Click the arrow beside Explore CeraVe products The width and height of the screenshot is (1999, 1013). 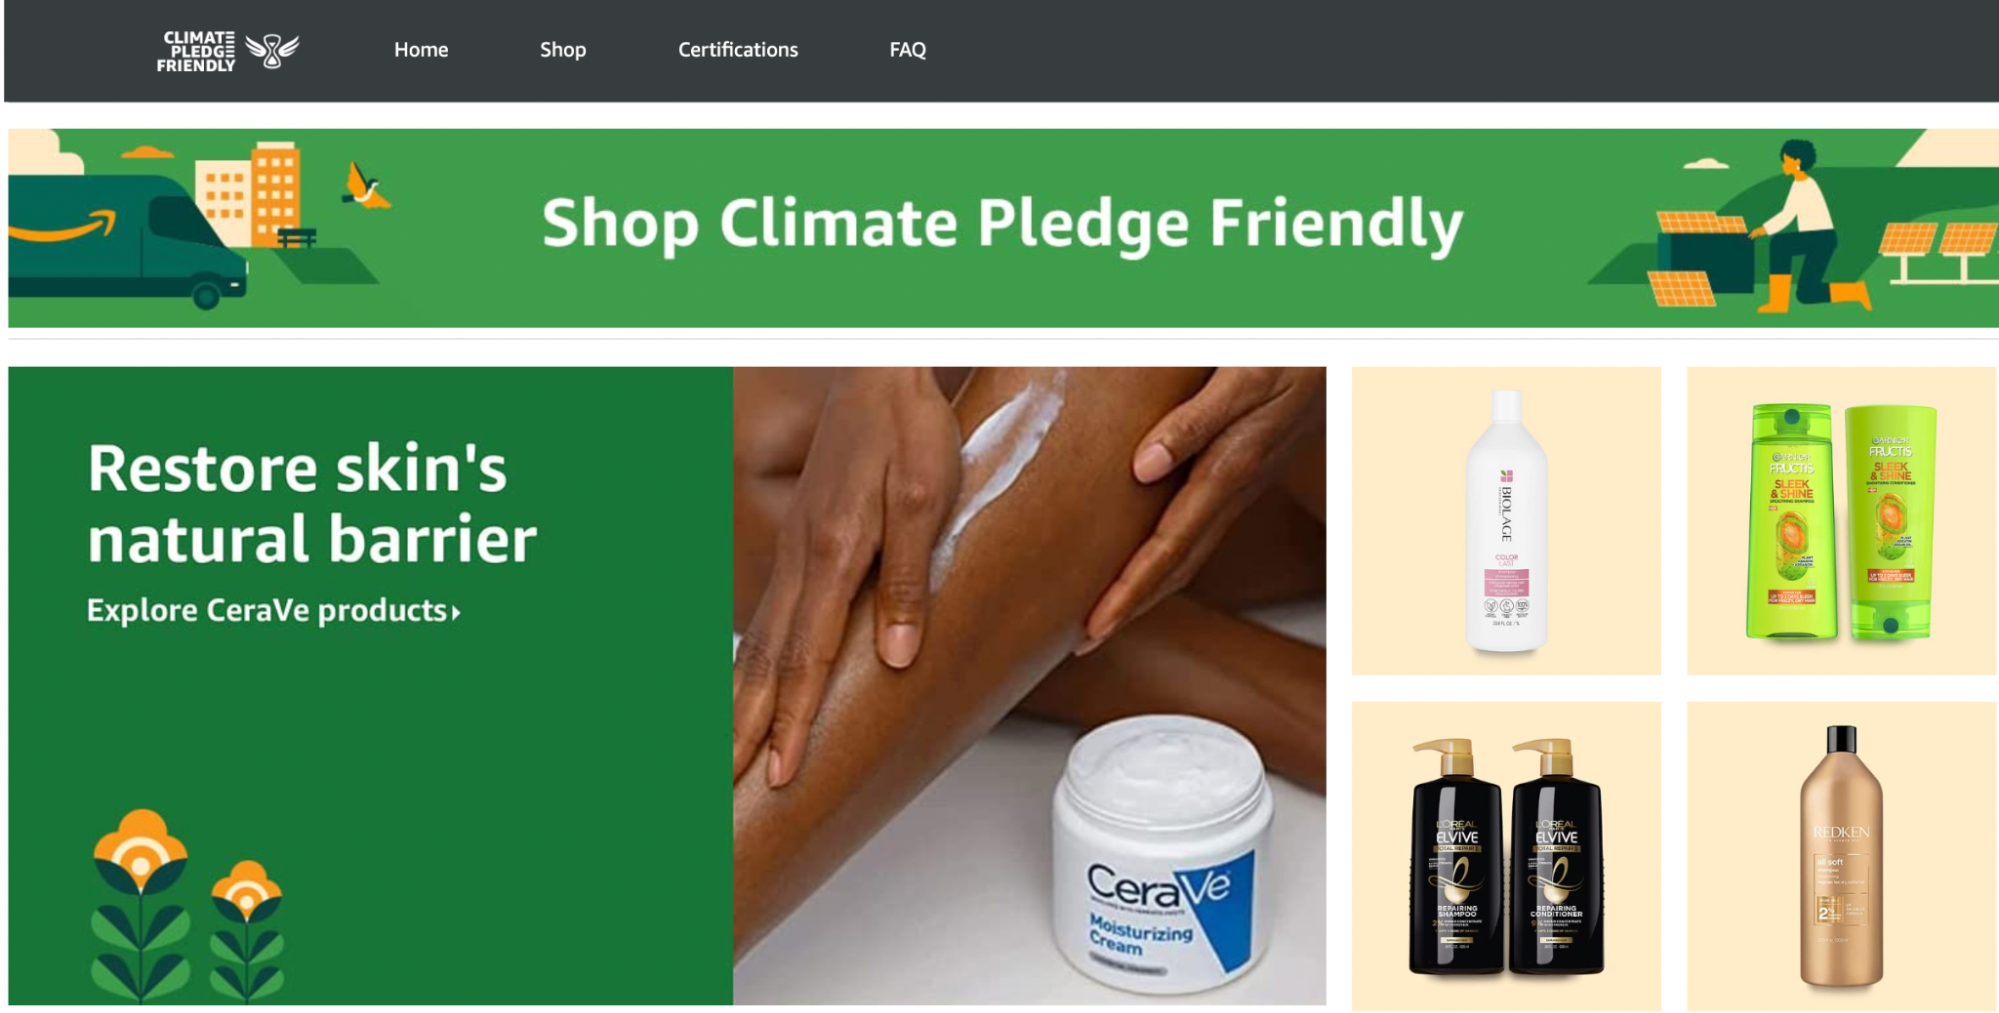click(456, 612)
